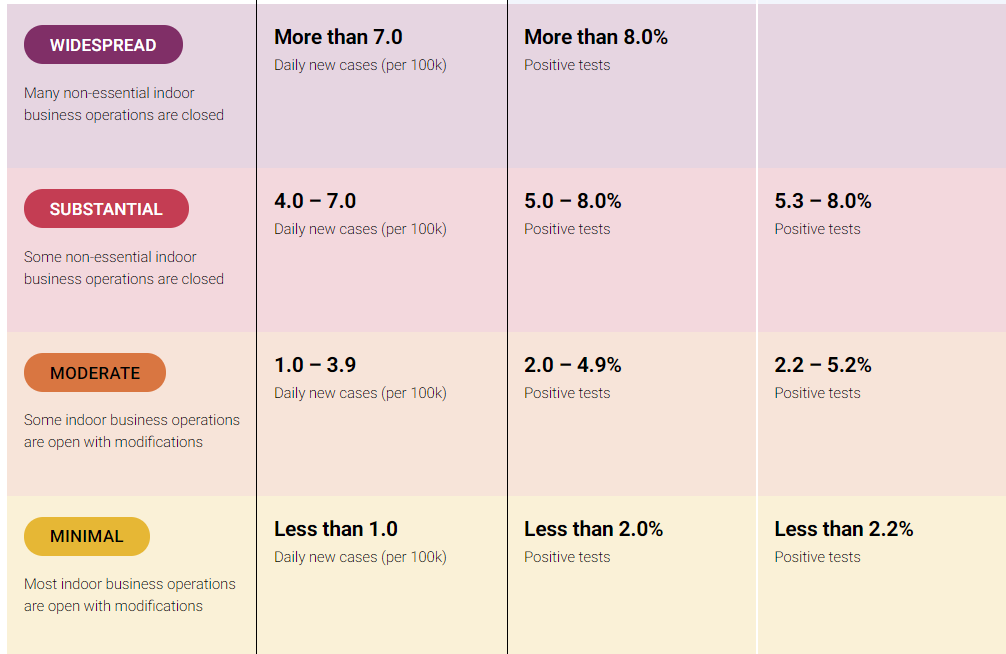Image resolution: width=1006 pixels, height=654 pixels.
Task: Click the "5.3 – 8.0%" value
Action: point(823,201)
